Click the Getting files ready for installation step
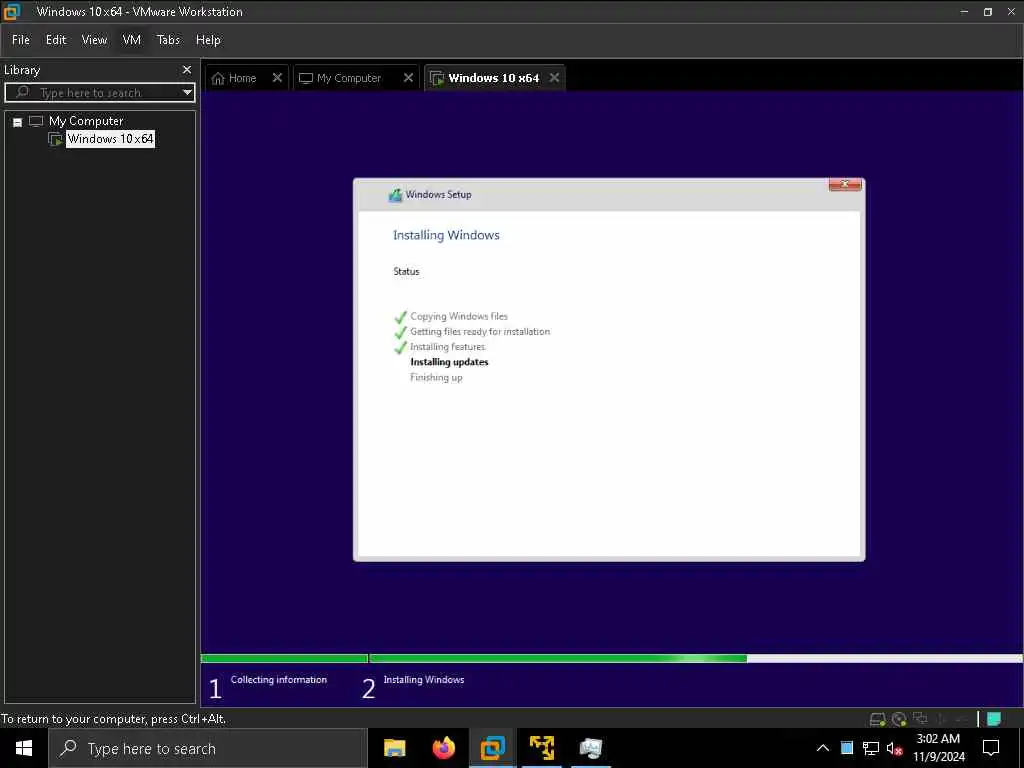 pyautogui.click(x=480, y=332)
